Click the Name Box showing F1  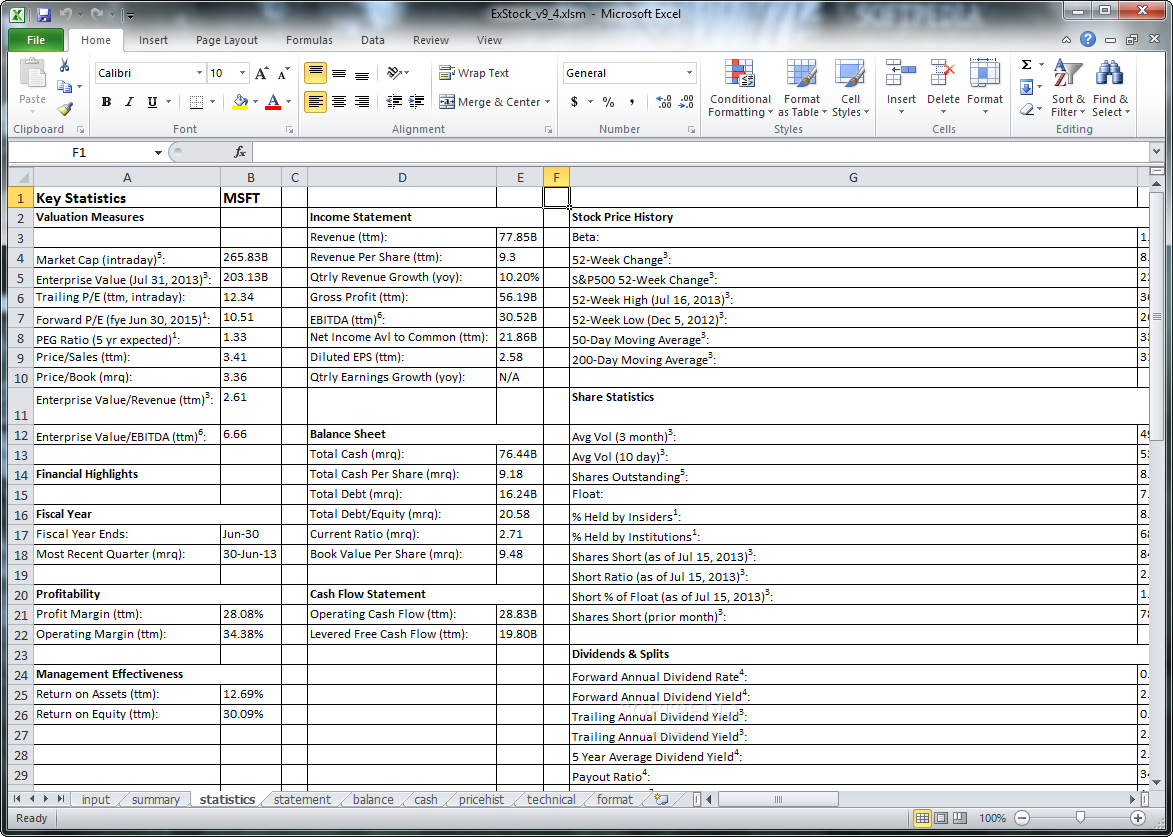79,153
